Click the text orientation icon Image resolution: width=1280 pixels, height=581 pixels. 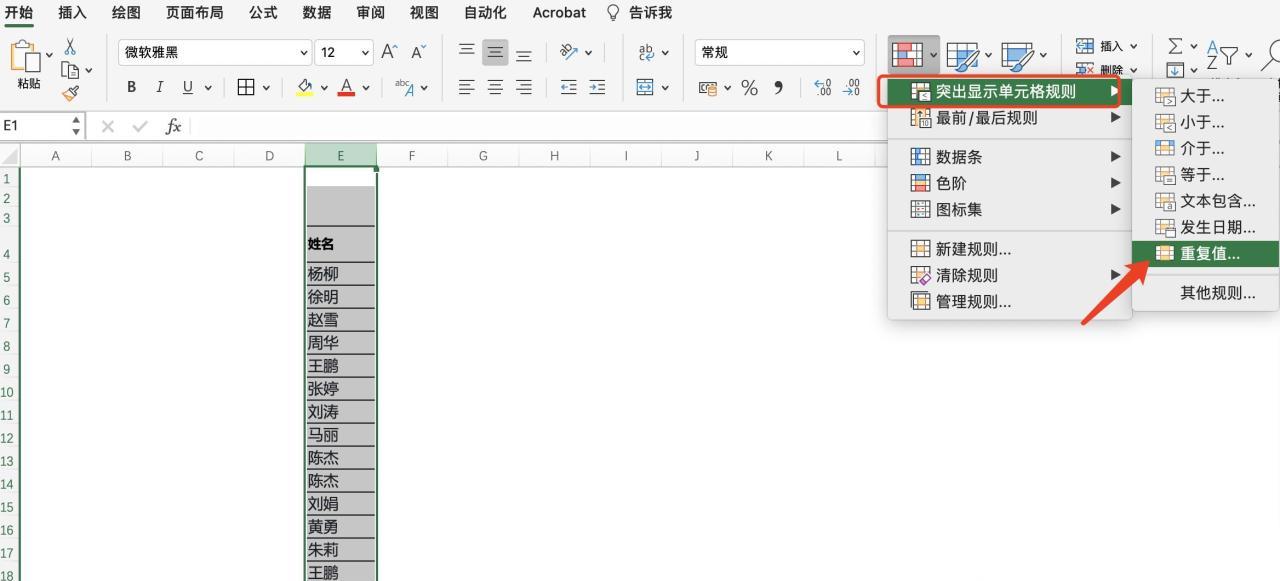tap(569, 52)
